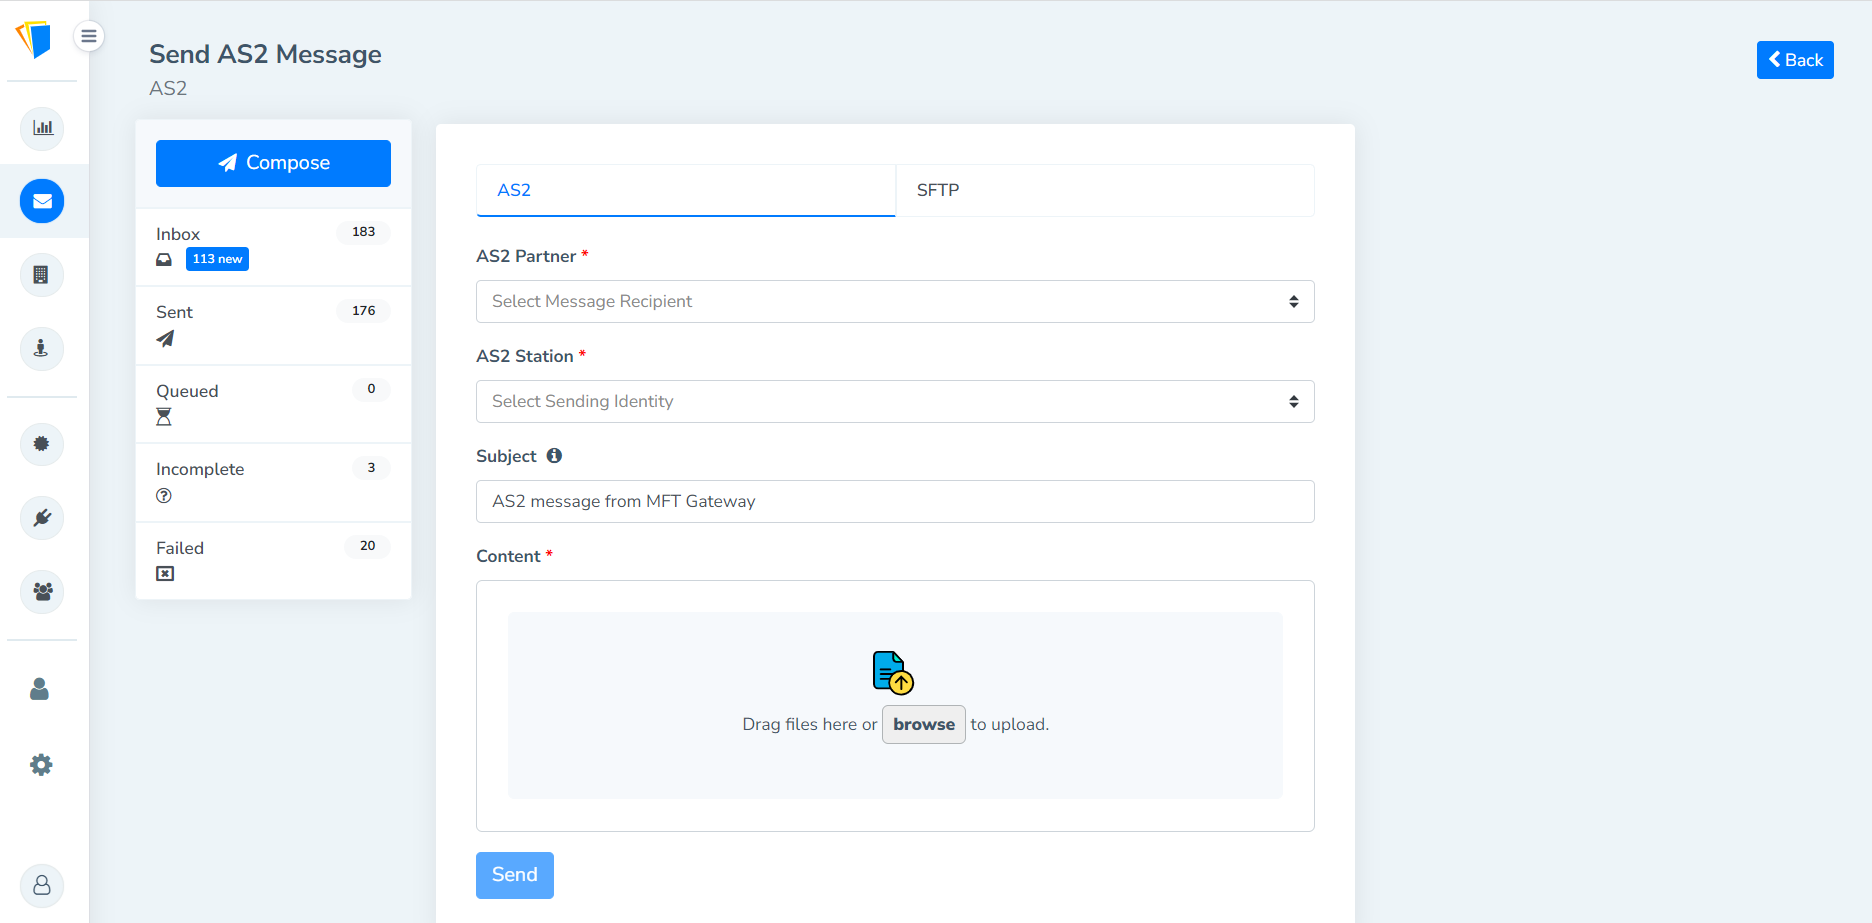Viewport: 1872px width, 923px height.
Task: Open the integrations plug icon
Action: tap(41, 517)
